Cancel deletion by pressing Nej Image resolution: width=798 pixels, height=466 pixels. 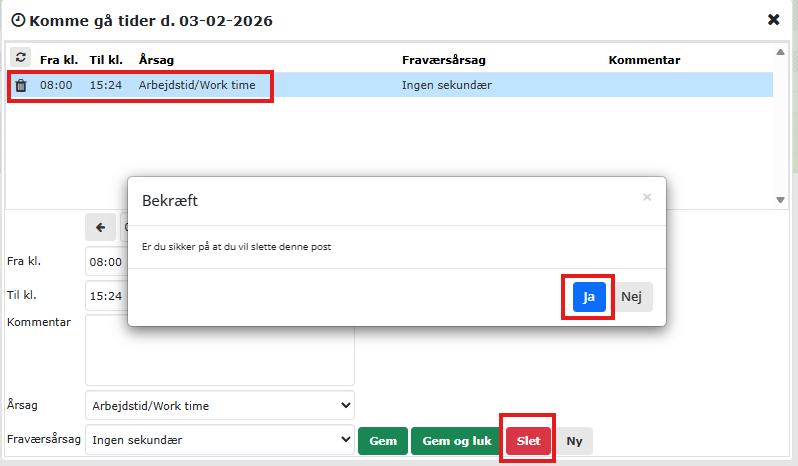click(632, 297)
